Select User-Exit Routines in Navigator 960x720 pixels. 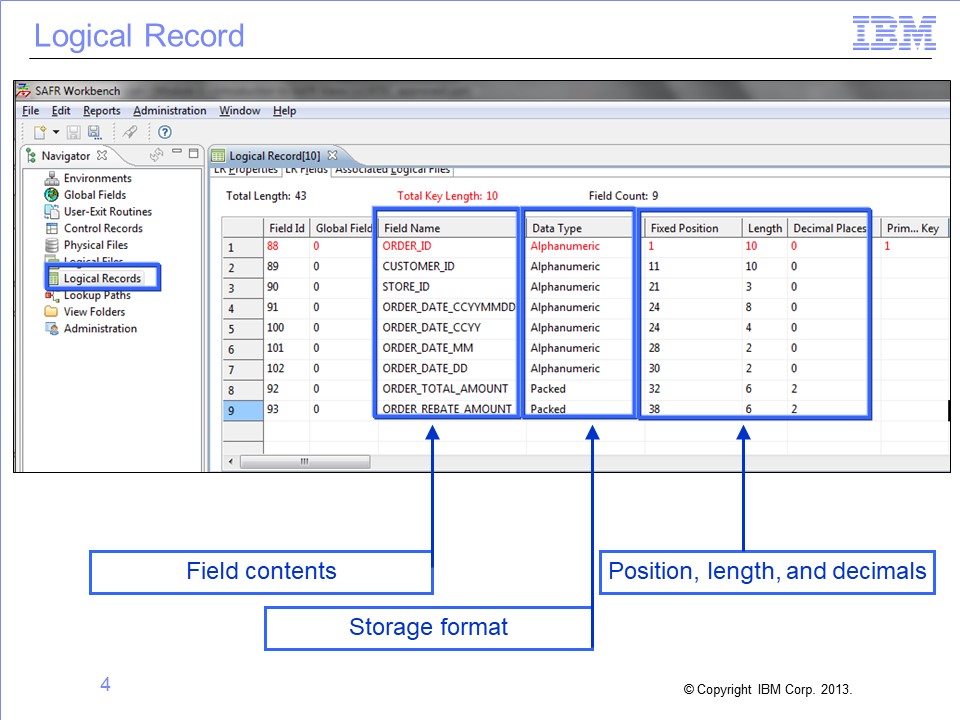(x=108, y=211)
